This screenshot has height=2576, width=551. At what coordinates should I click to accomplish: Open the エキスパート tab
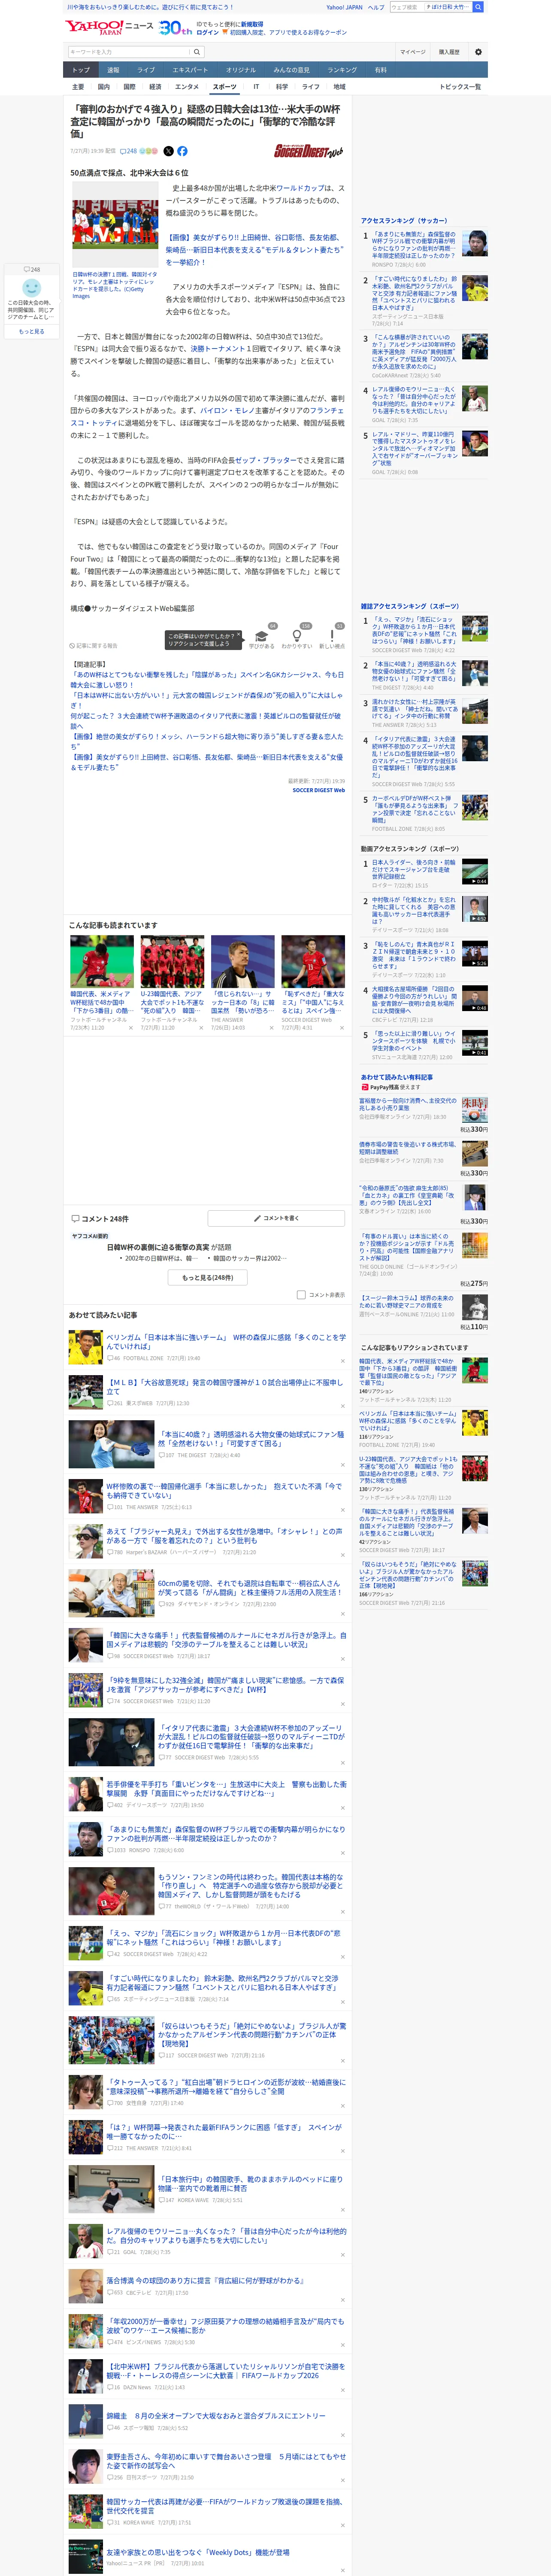[190, 70]
